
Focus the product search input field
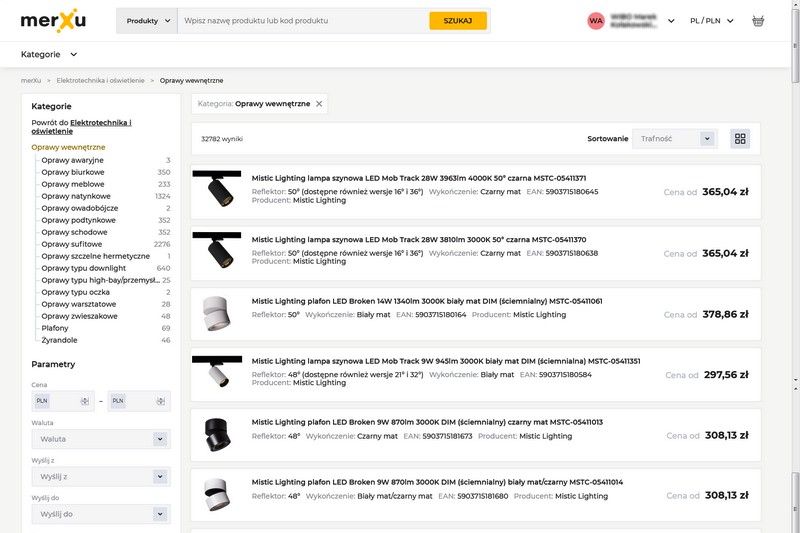pyautogui.click(x=303, y=21)
